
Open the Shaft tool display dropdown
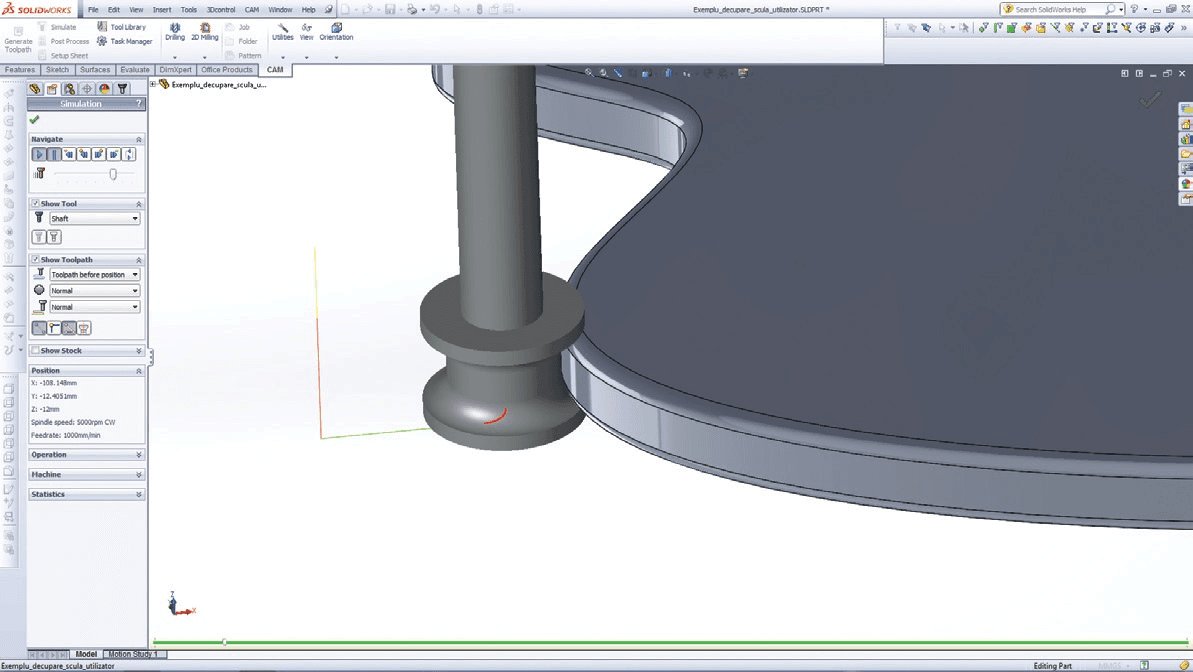pyautogui.click(x=94, y=218)
